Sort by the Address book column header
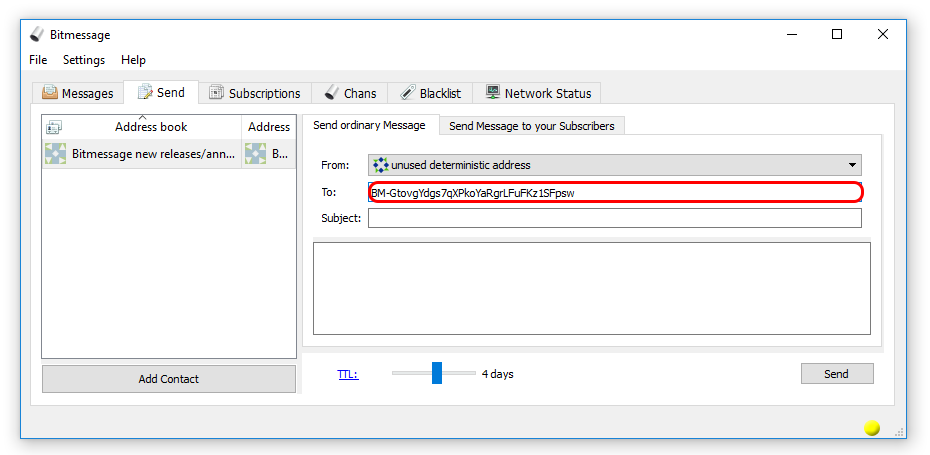This screenshot has height=455, width=930. coord(142,126)
